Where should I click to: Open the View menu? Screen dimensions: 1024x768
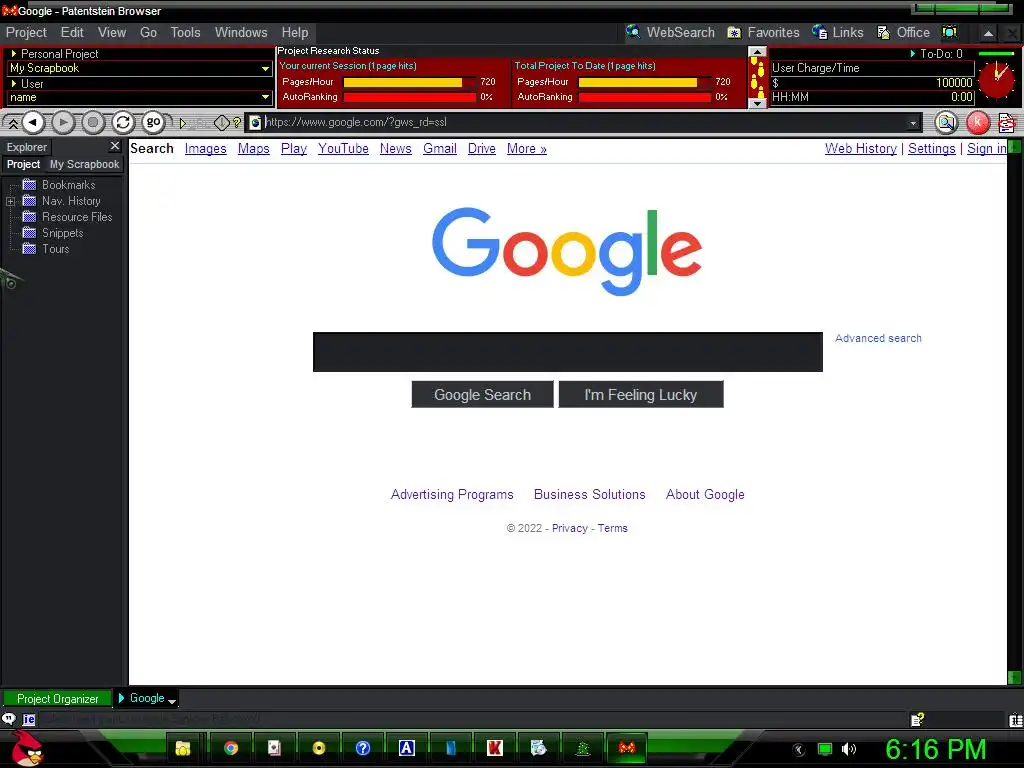point(112,32)
